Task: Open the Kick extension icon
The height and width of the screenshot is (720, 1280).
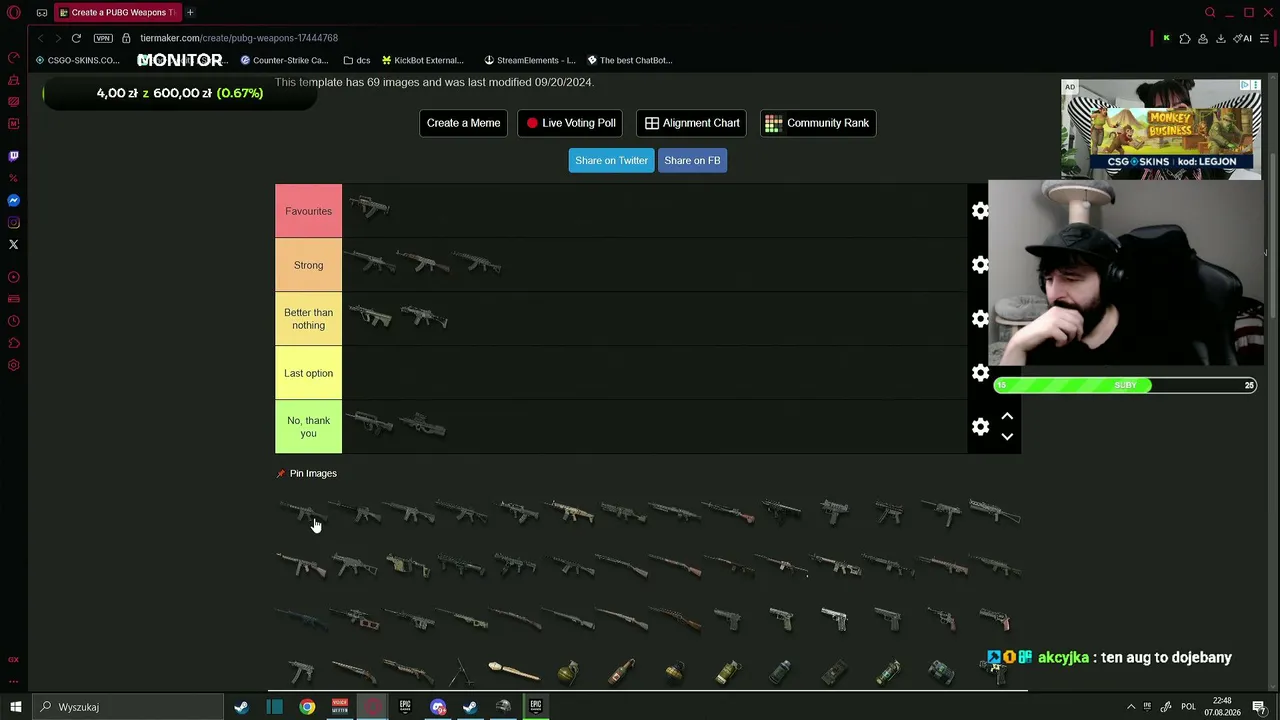Action: [x=1166, y=38]
